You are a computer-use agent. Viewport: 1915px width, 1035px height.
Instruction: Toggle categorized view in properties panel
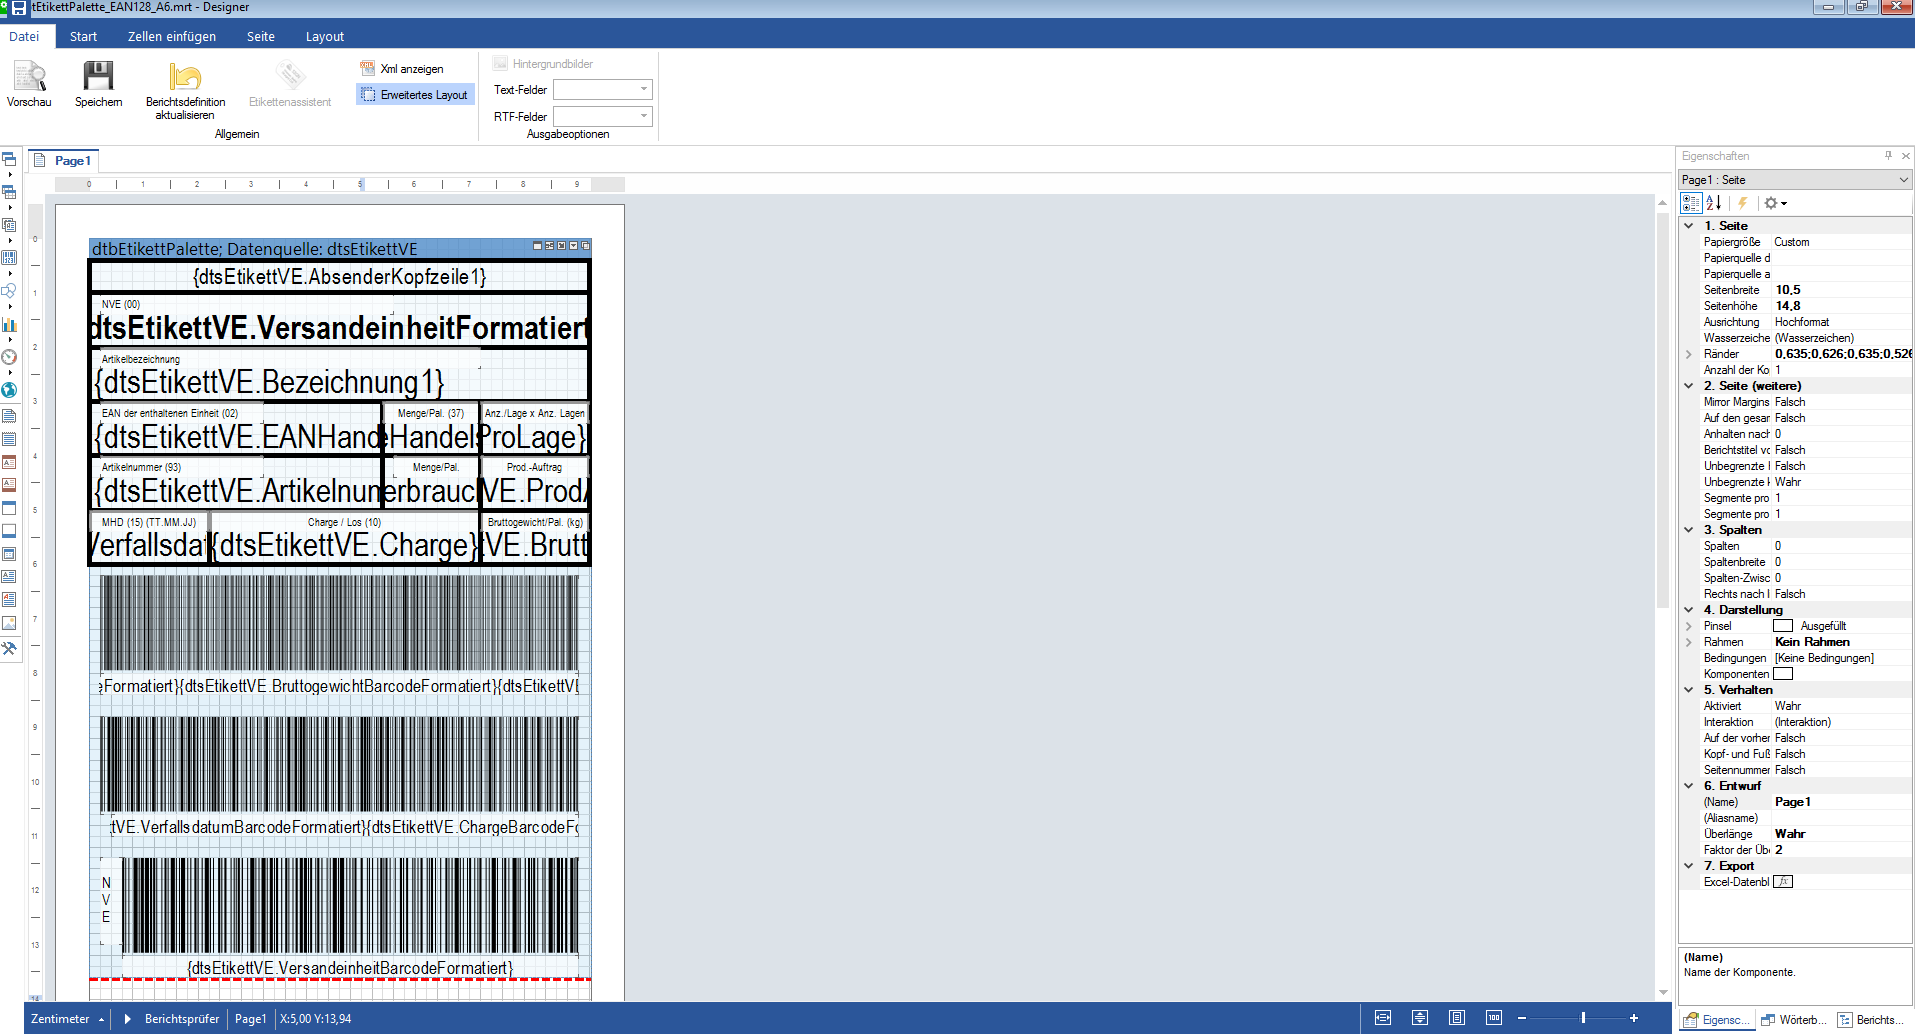(1690, 203)
